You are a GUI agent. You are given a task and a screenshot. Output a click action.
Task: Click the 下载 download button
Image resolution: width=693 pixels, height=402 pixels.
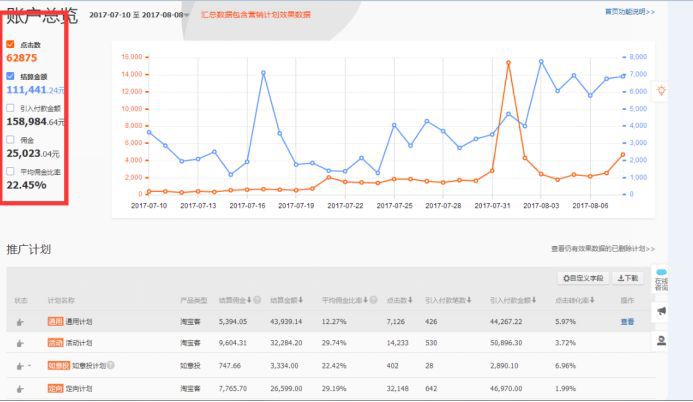[x=627, y=278]
